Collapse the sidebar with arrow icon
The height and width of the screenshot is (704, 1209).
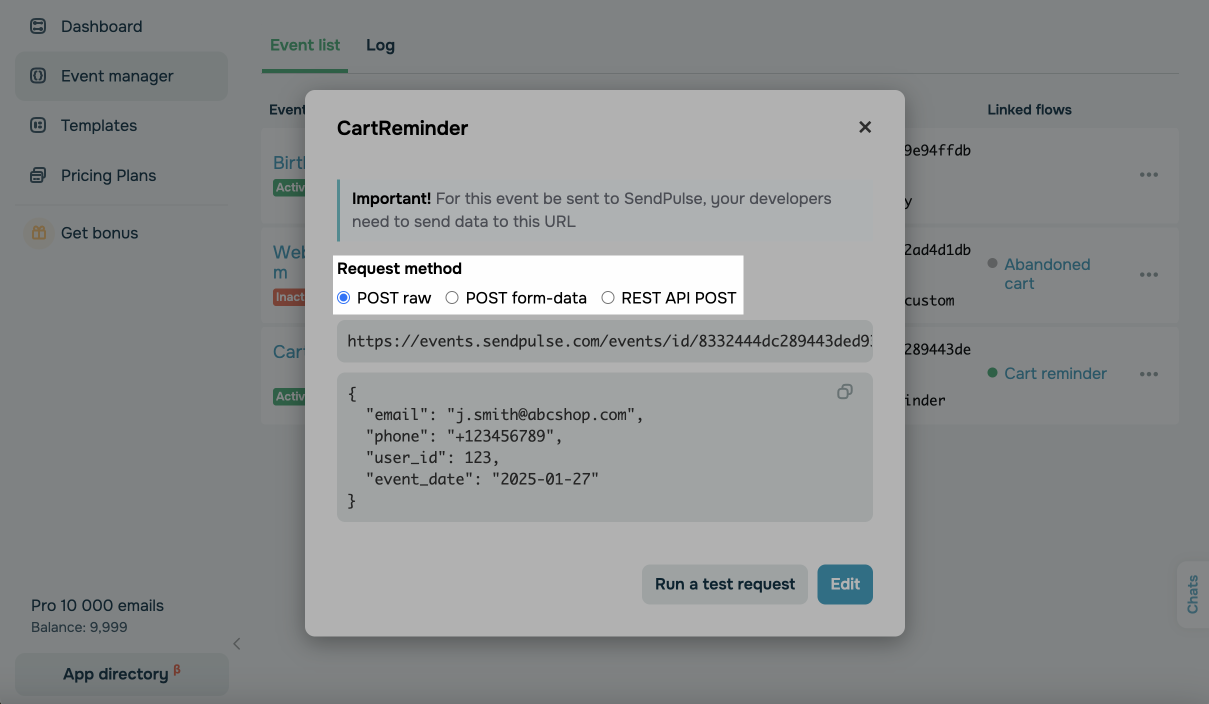click(237, 644)
